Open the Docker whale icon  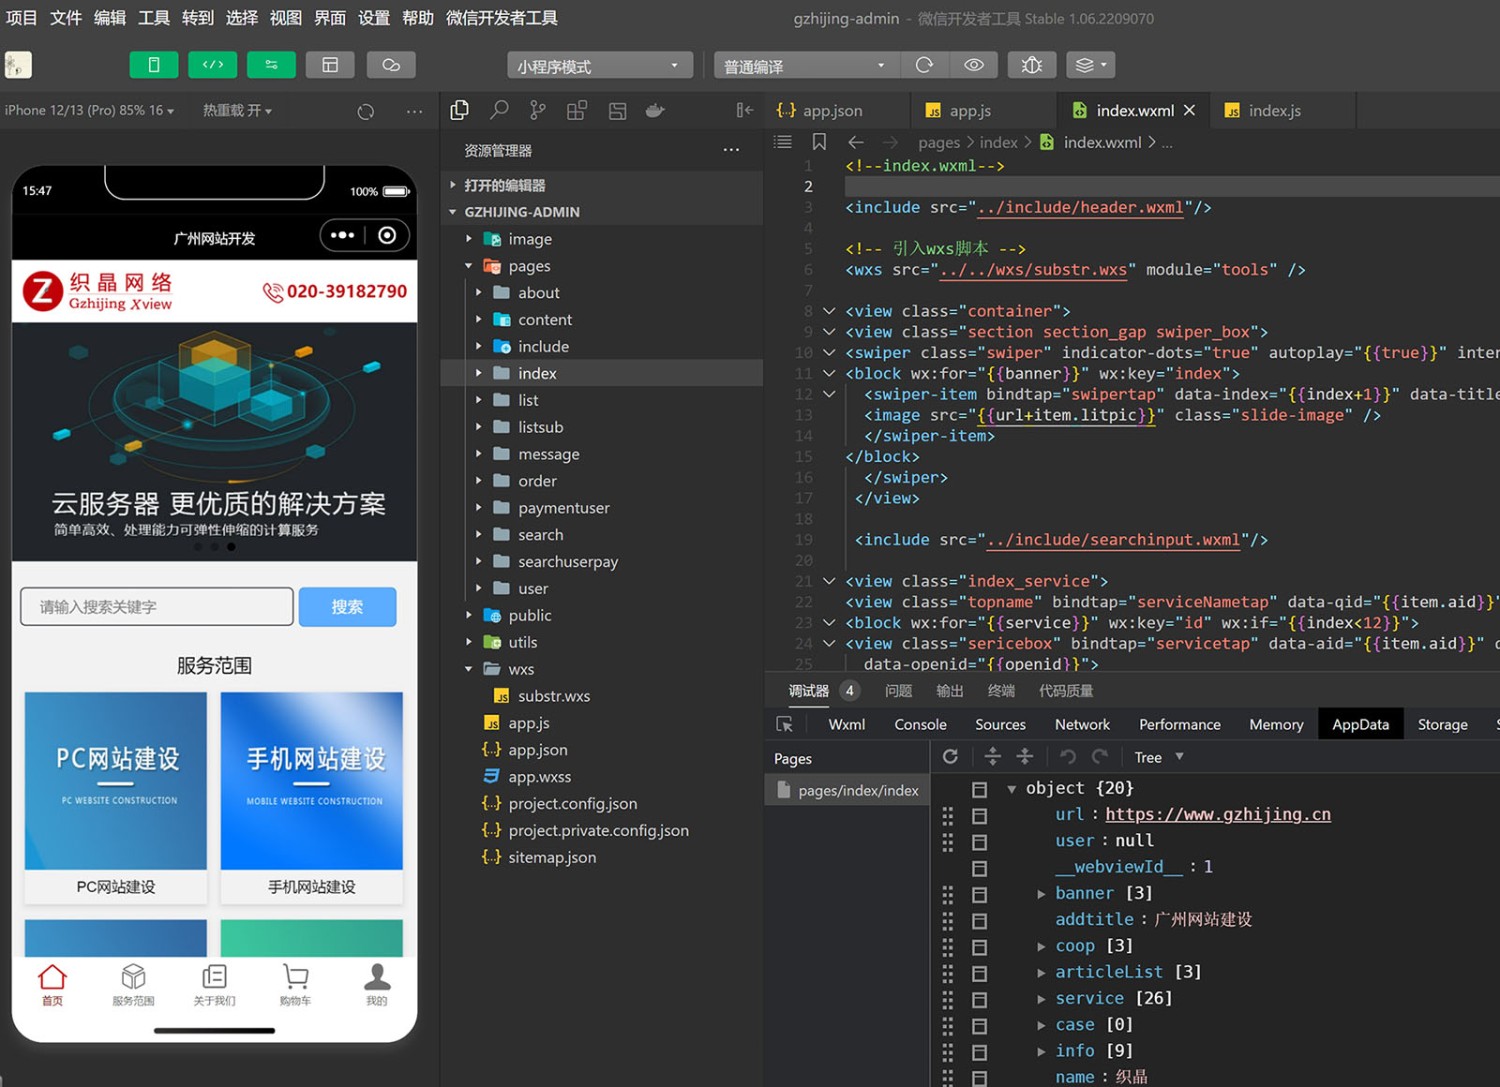[655, 110]
